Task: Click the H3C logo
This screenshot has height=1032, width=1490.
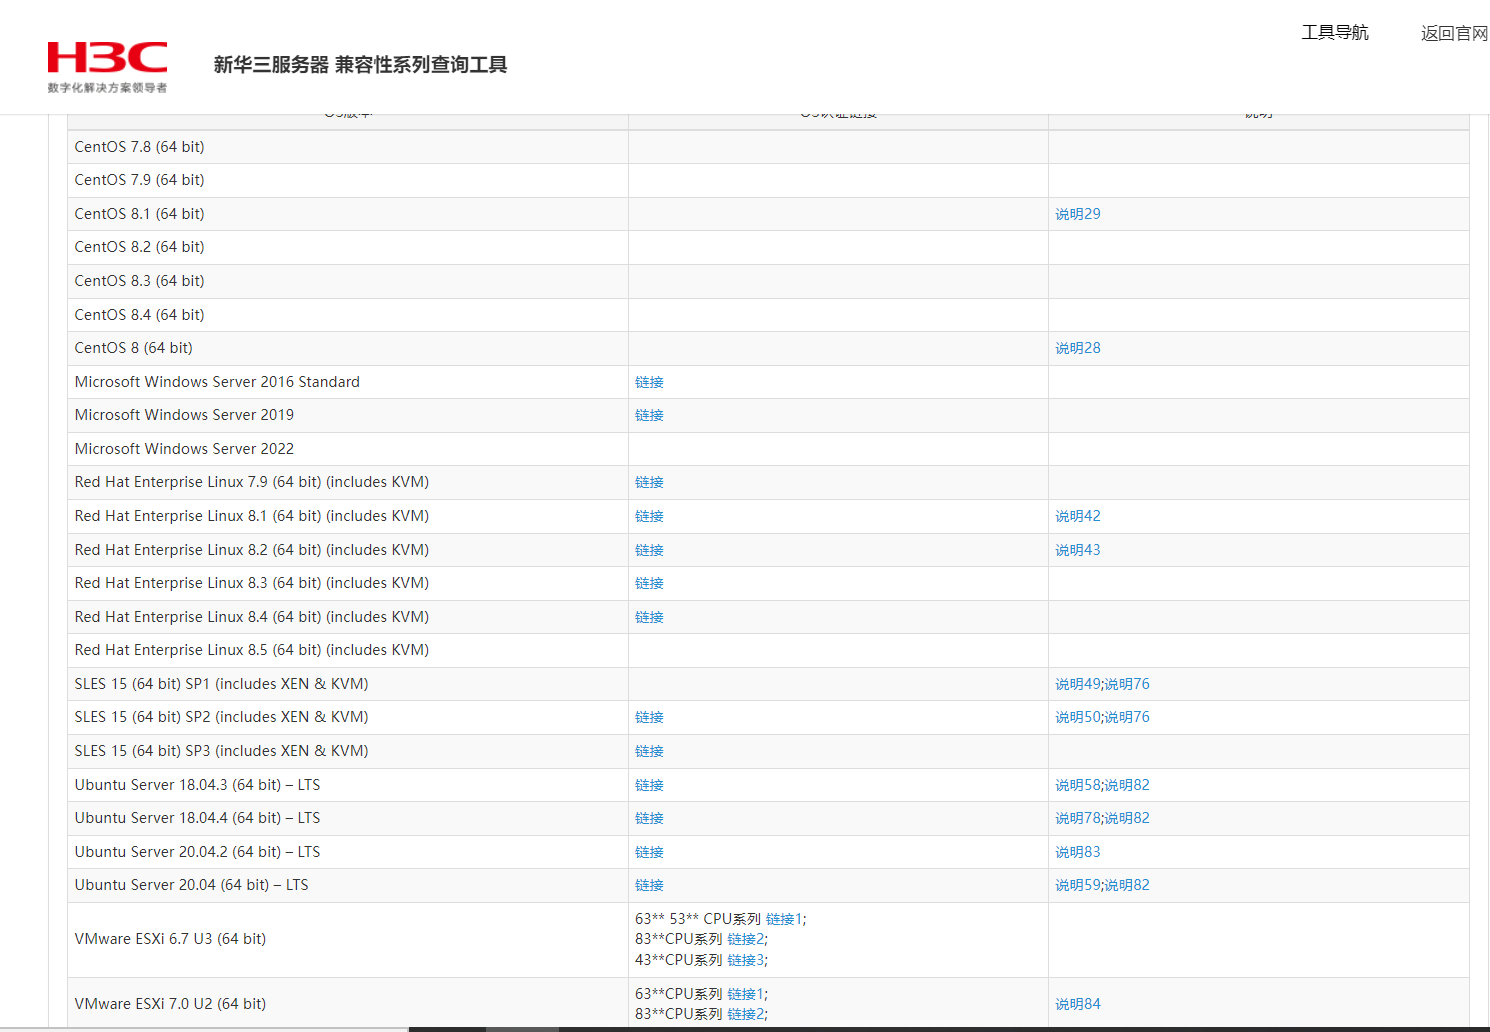Action: tap(107, 66)
